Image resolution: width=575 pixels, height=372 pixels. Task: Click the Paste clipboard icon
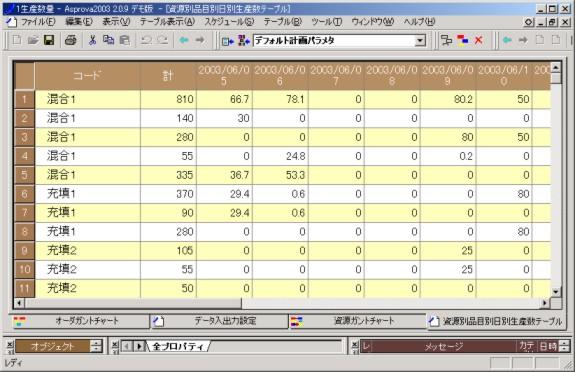[125, 40]
